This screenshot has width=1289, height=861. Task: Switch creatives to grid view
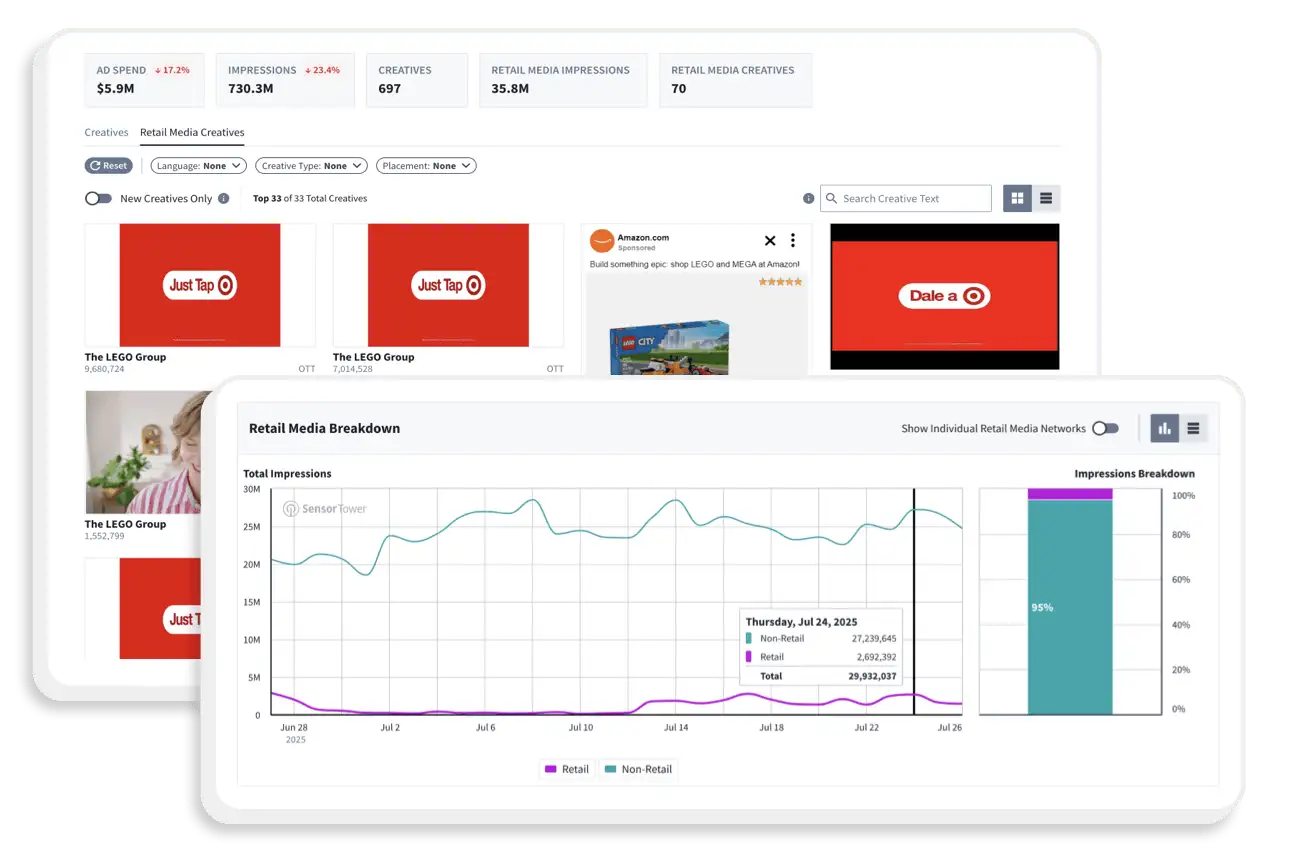(1017, 198)
